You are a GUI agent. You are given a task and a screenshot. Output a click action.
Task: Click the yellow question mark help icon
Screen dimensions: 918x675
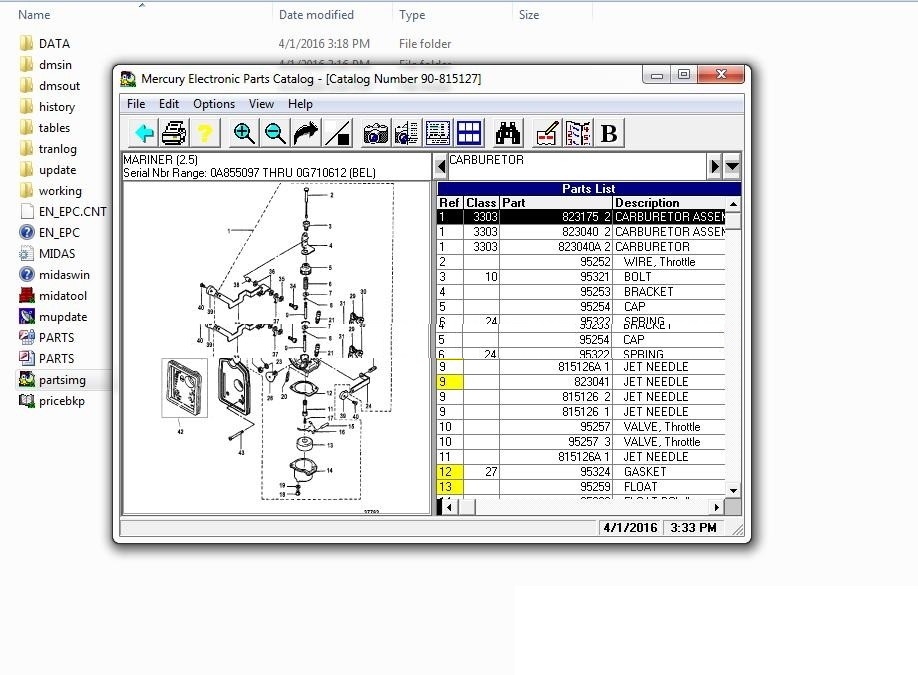[x=204, y=133]
